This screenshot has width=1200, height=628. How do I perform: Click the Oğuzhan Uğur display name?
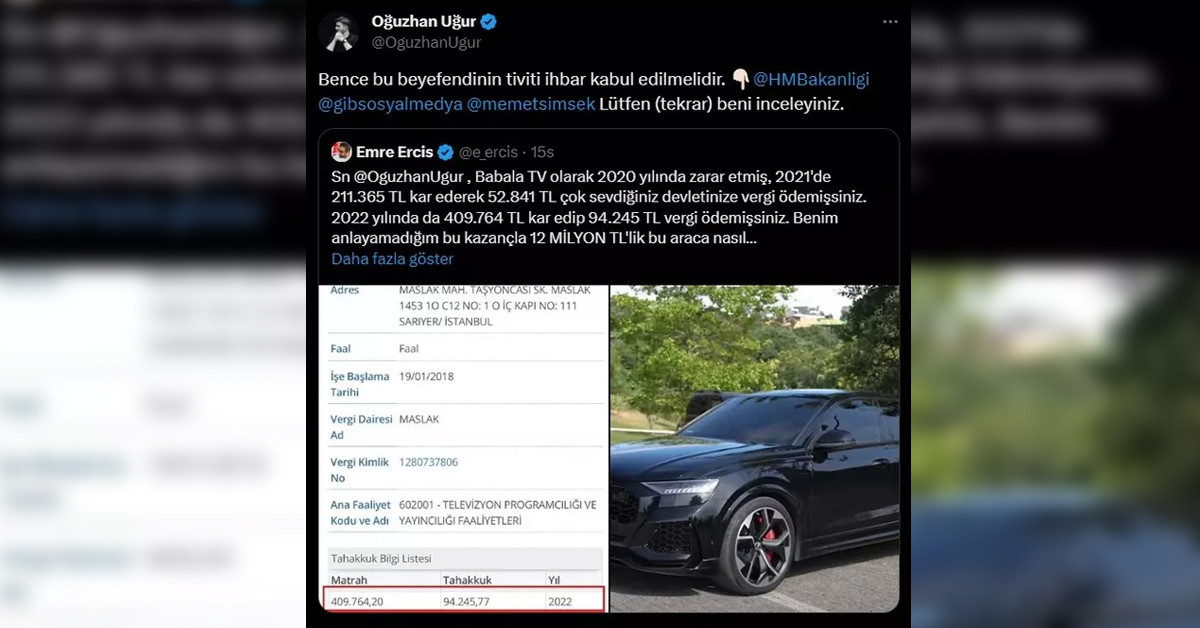pos(423,22)
